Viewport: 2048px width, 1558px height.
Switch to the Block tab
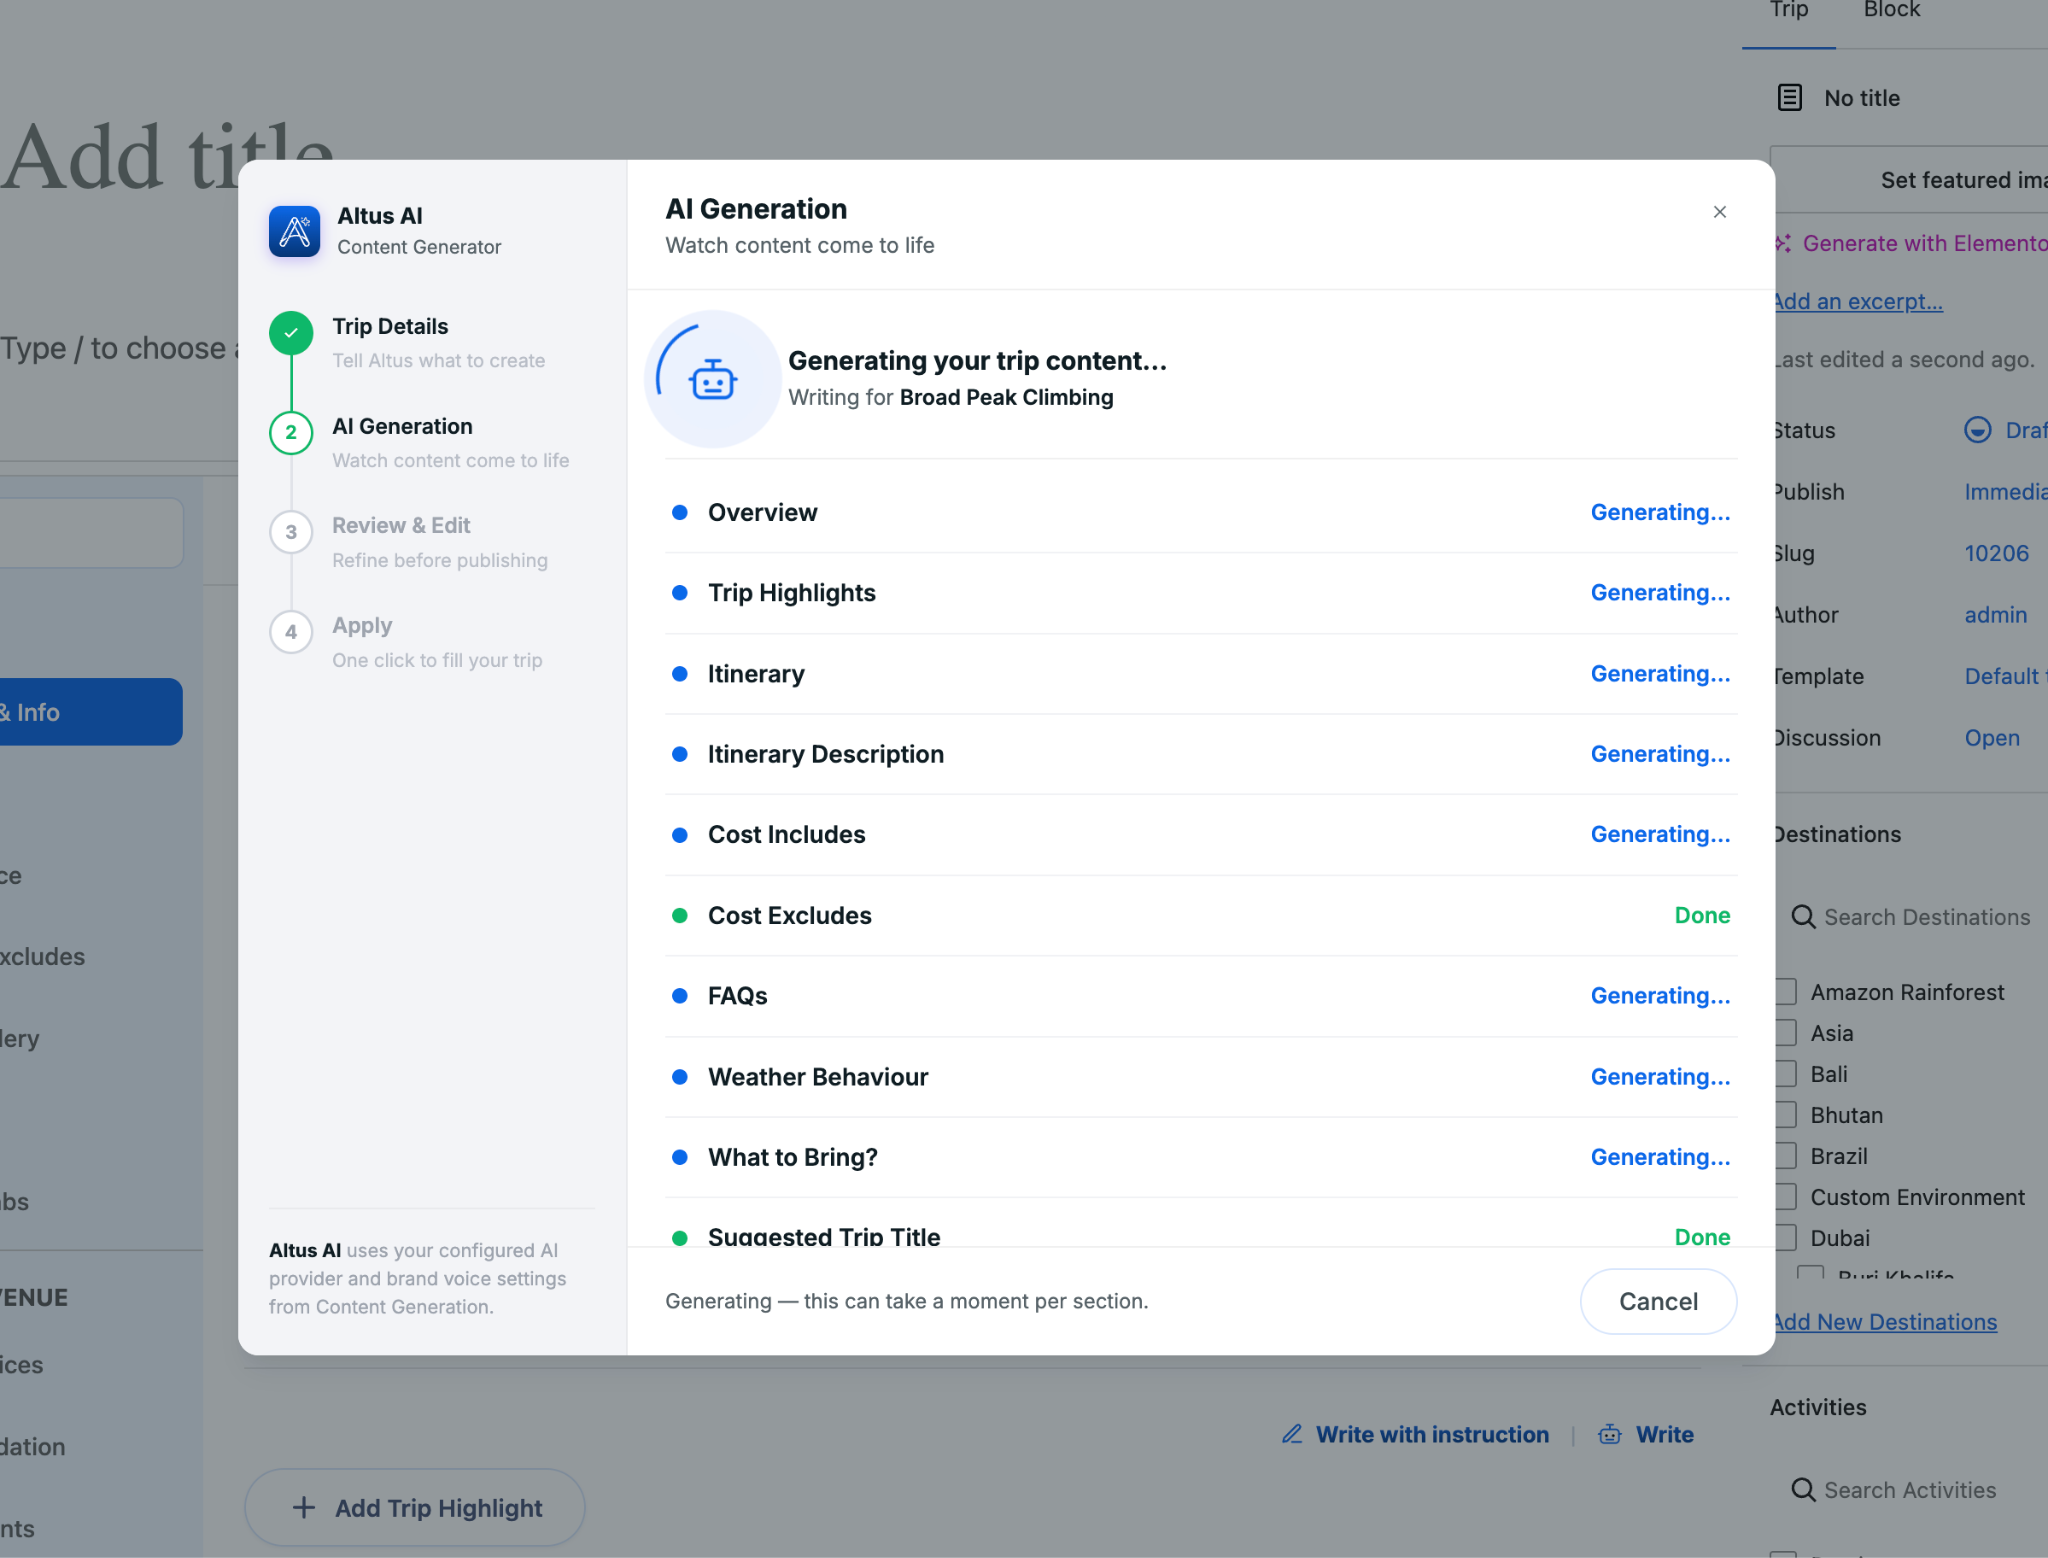pyautogui.click(x=1892, y=10)
